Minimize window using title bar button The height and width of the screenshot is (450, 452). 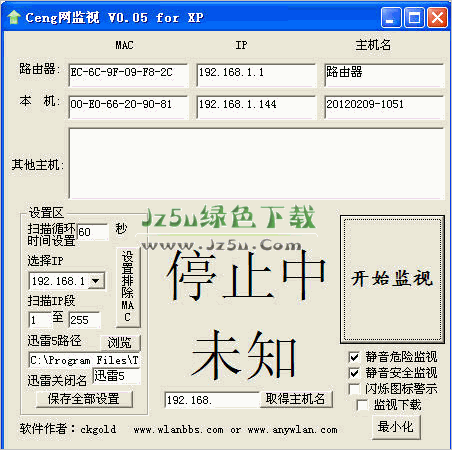pos(391,17)
